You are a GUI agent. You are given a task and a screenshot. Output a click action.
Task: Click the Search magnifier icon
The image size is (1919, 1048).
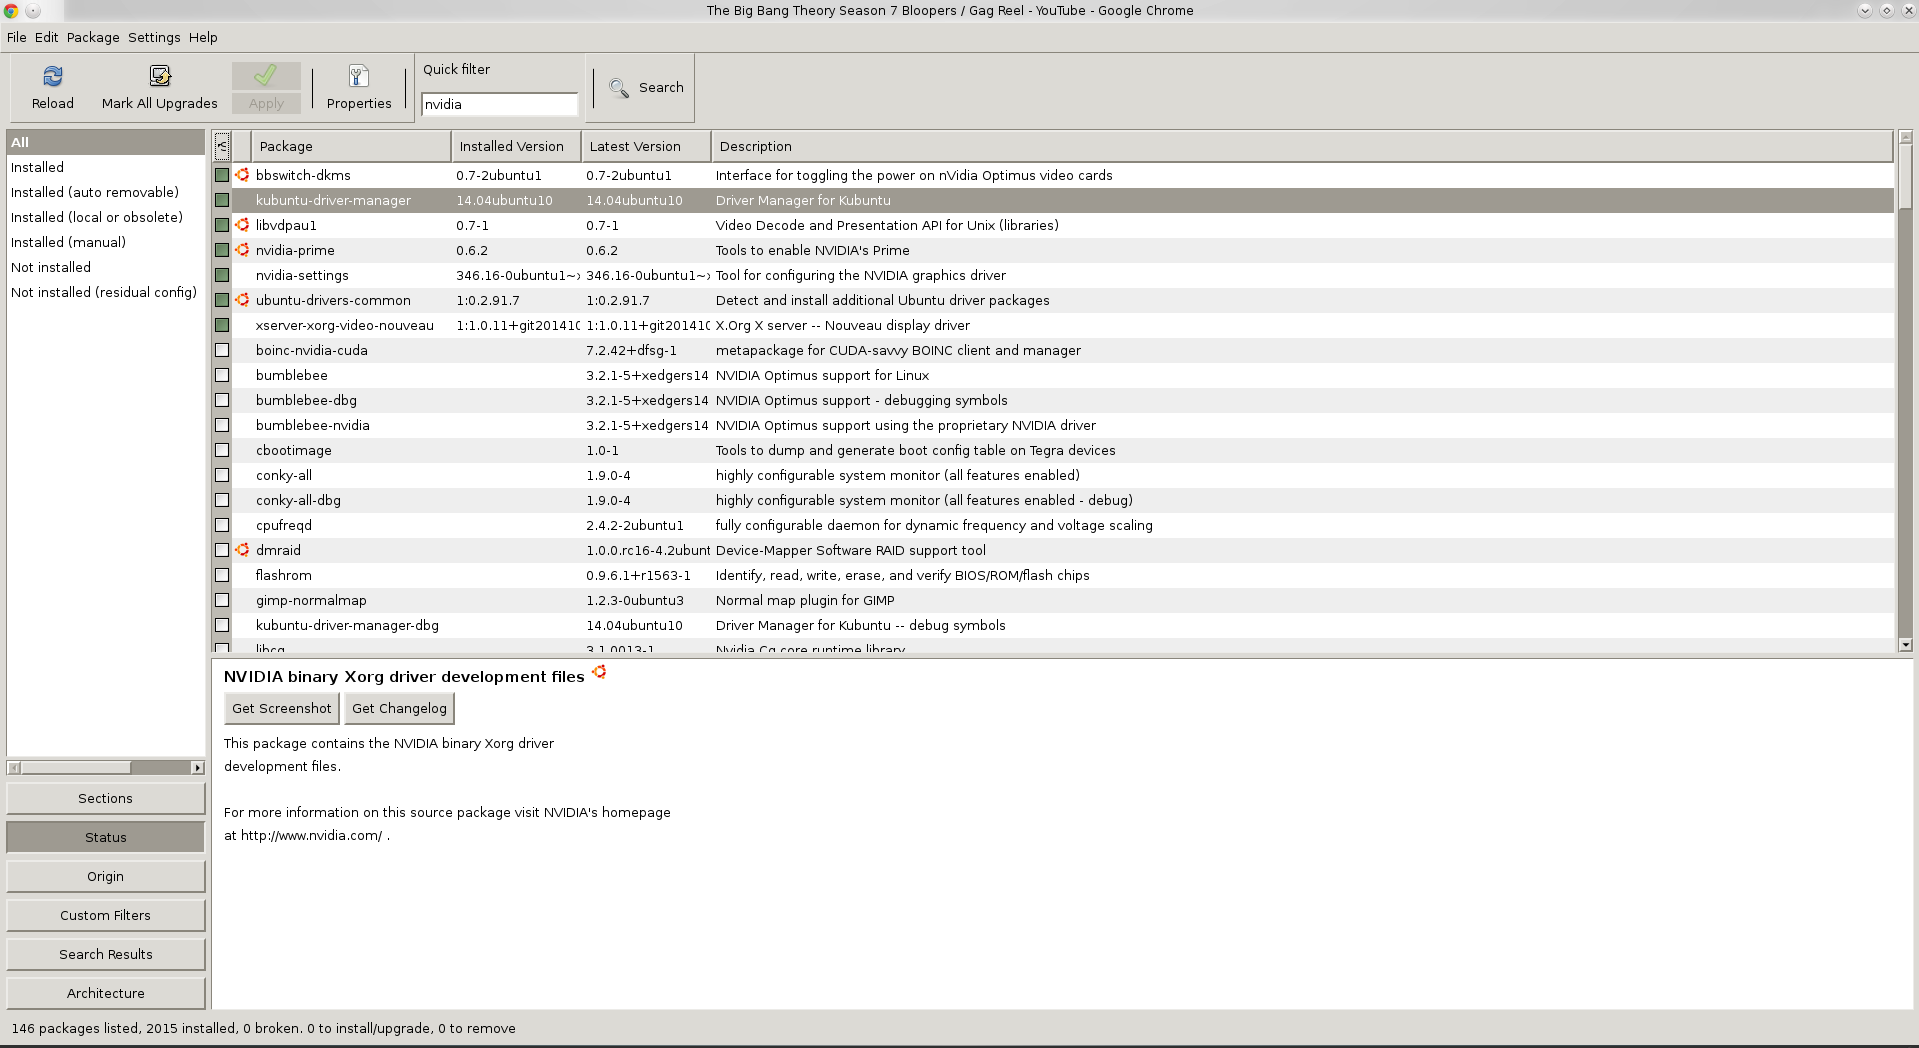point(620,88)
